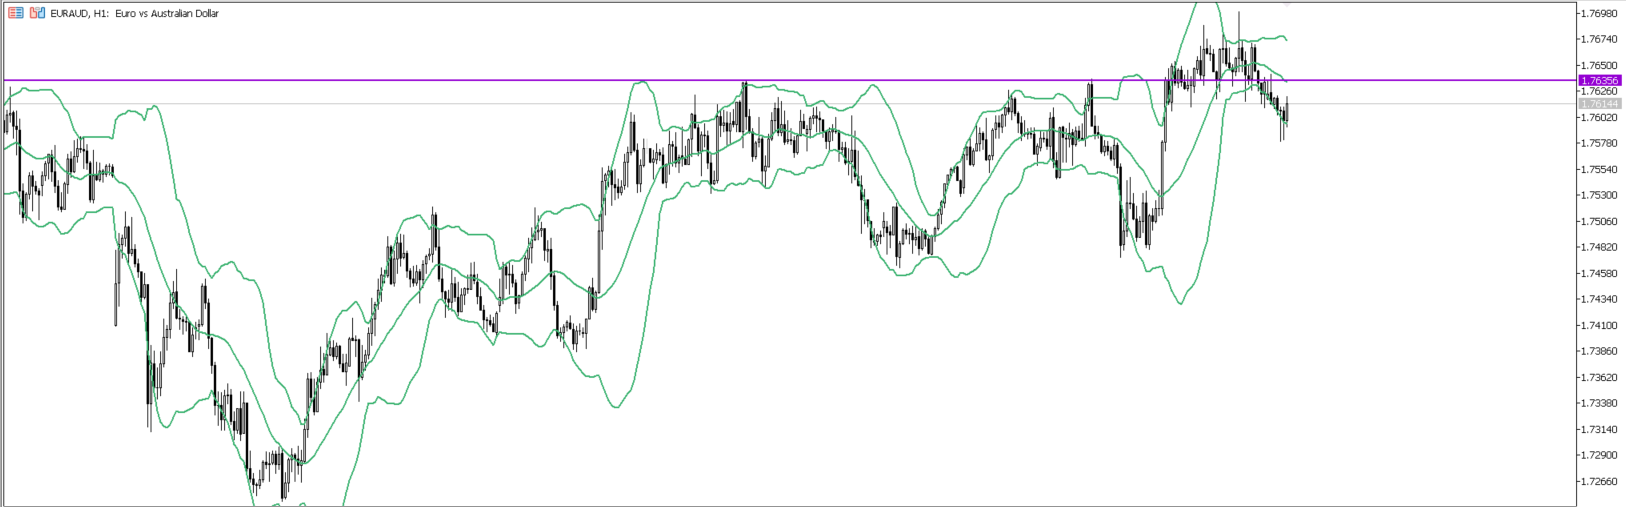The image size is (1626, 507).
Task: Click the 1.76740 level on price scale
Action: 1600,40
